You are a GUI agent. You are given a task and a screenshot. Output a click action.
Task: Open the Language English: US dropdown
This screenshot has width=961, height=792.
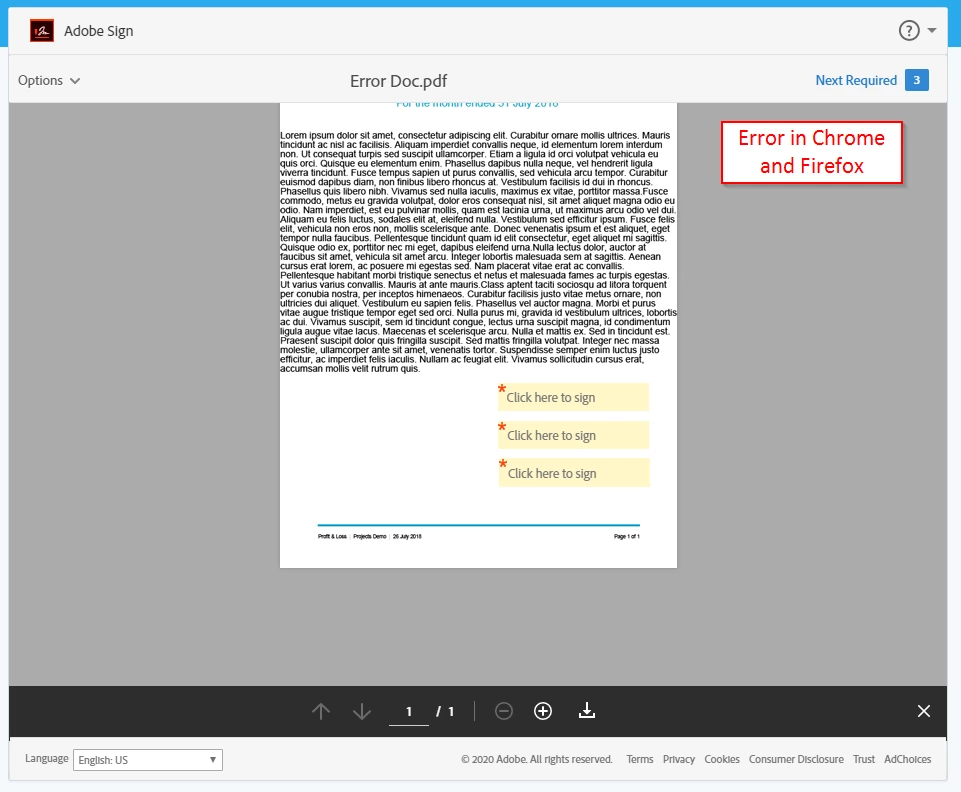coord(148,760)
